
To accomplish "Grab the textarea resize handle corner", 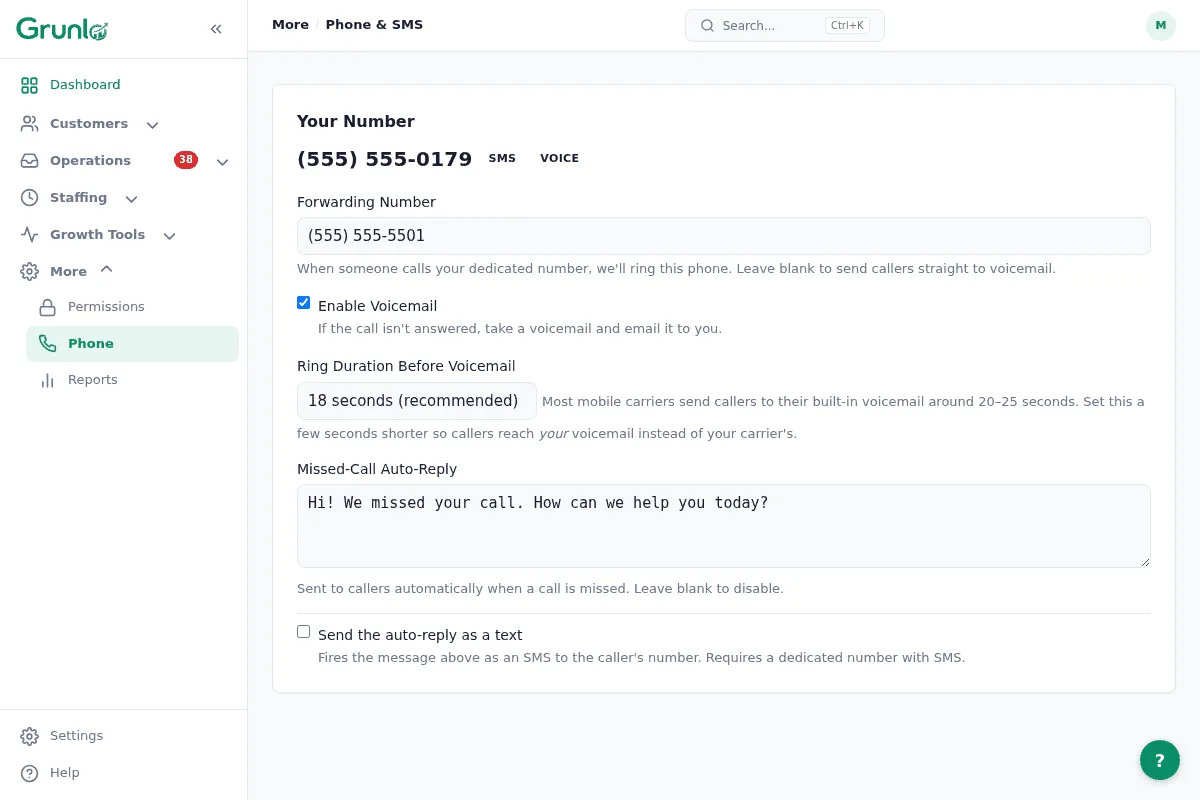I will (1144, 561).
